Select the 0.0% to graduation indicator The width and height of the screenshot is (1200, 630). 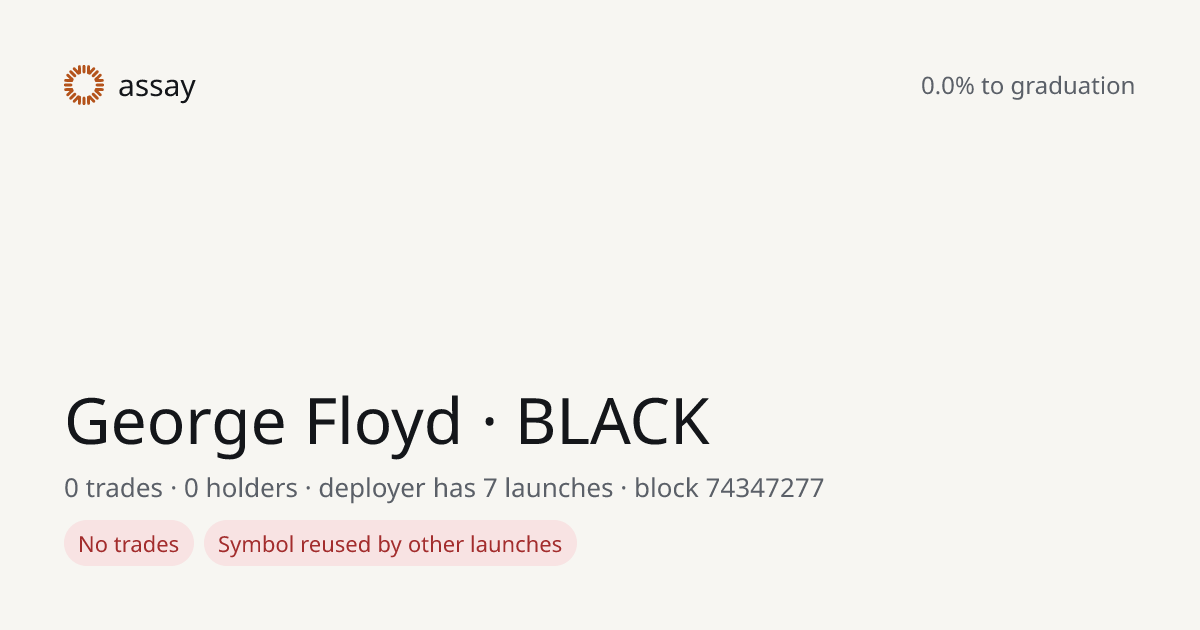click(x=1028, y=86)
